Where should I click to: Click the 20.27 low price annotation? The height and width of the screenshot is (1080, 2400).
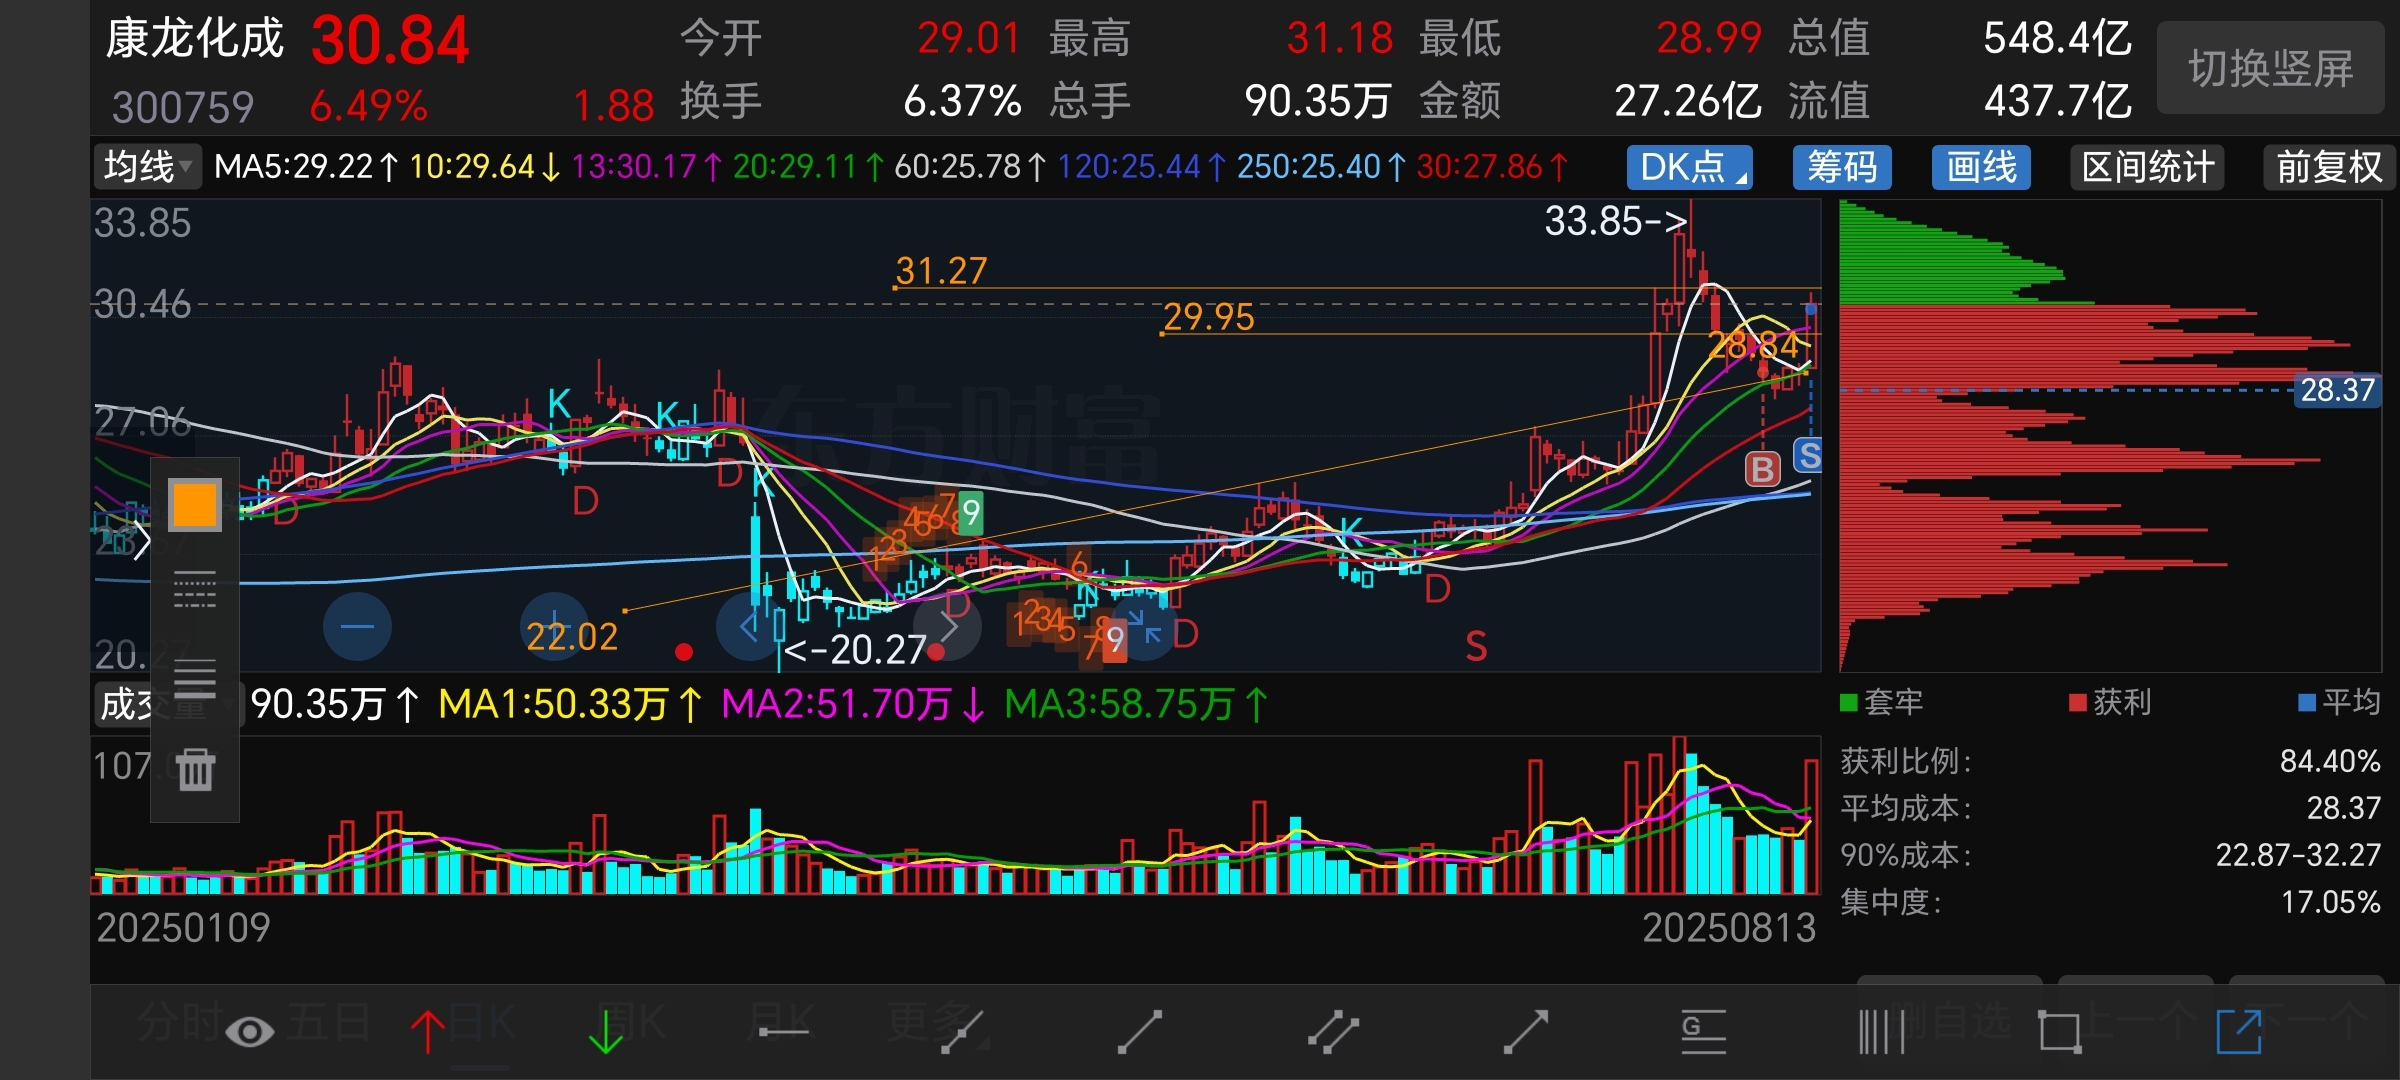click(856, 651)
